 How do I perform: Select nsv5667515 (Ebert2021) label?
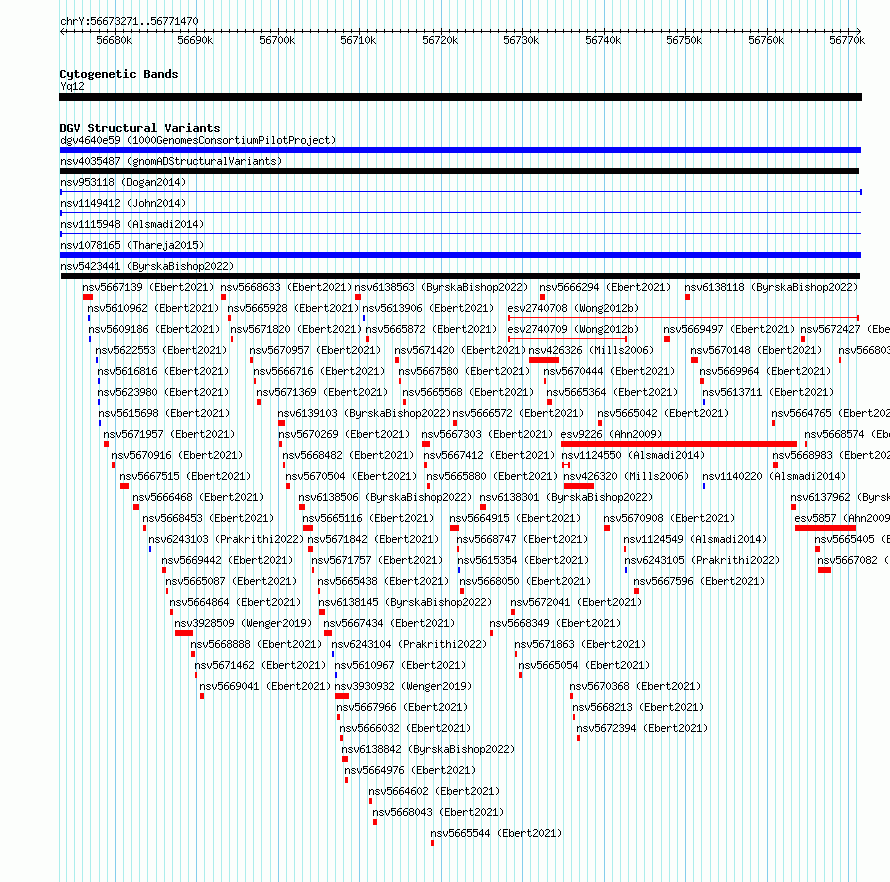point(185,476)
